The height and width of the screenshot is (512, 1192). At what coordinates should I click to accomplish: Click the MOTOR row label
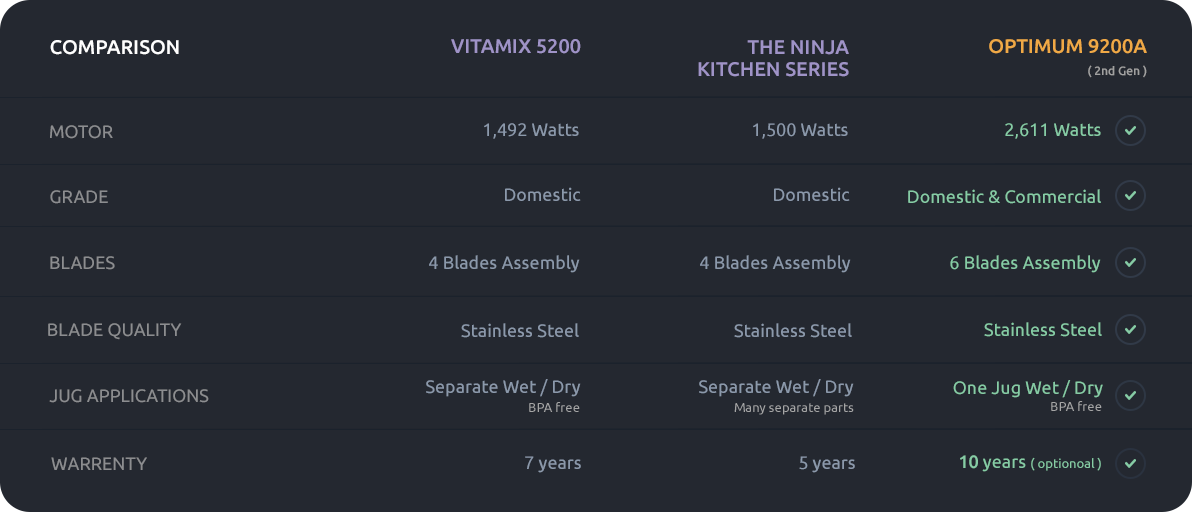coord(81,132)
